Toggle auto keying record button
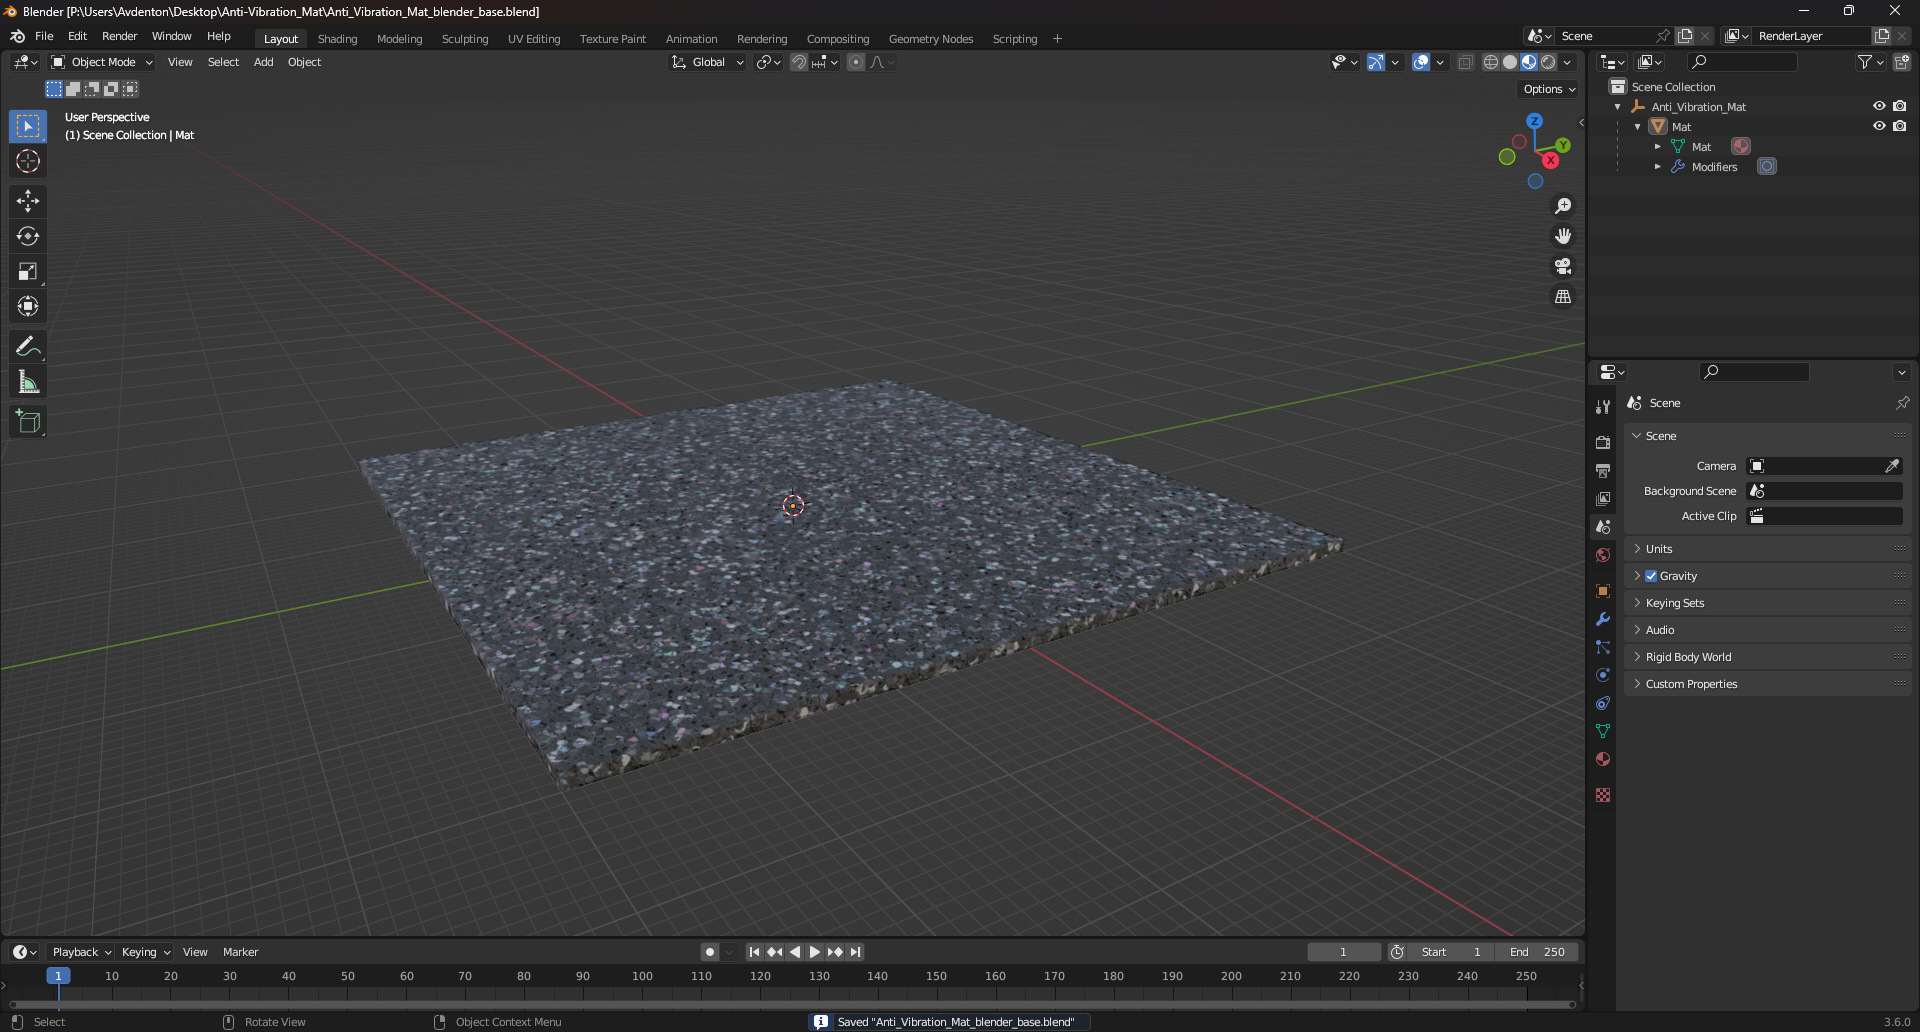The width and height of the screenshot is (1920, 1032). click(710, 952)
